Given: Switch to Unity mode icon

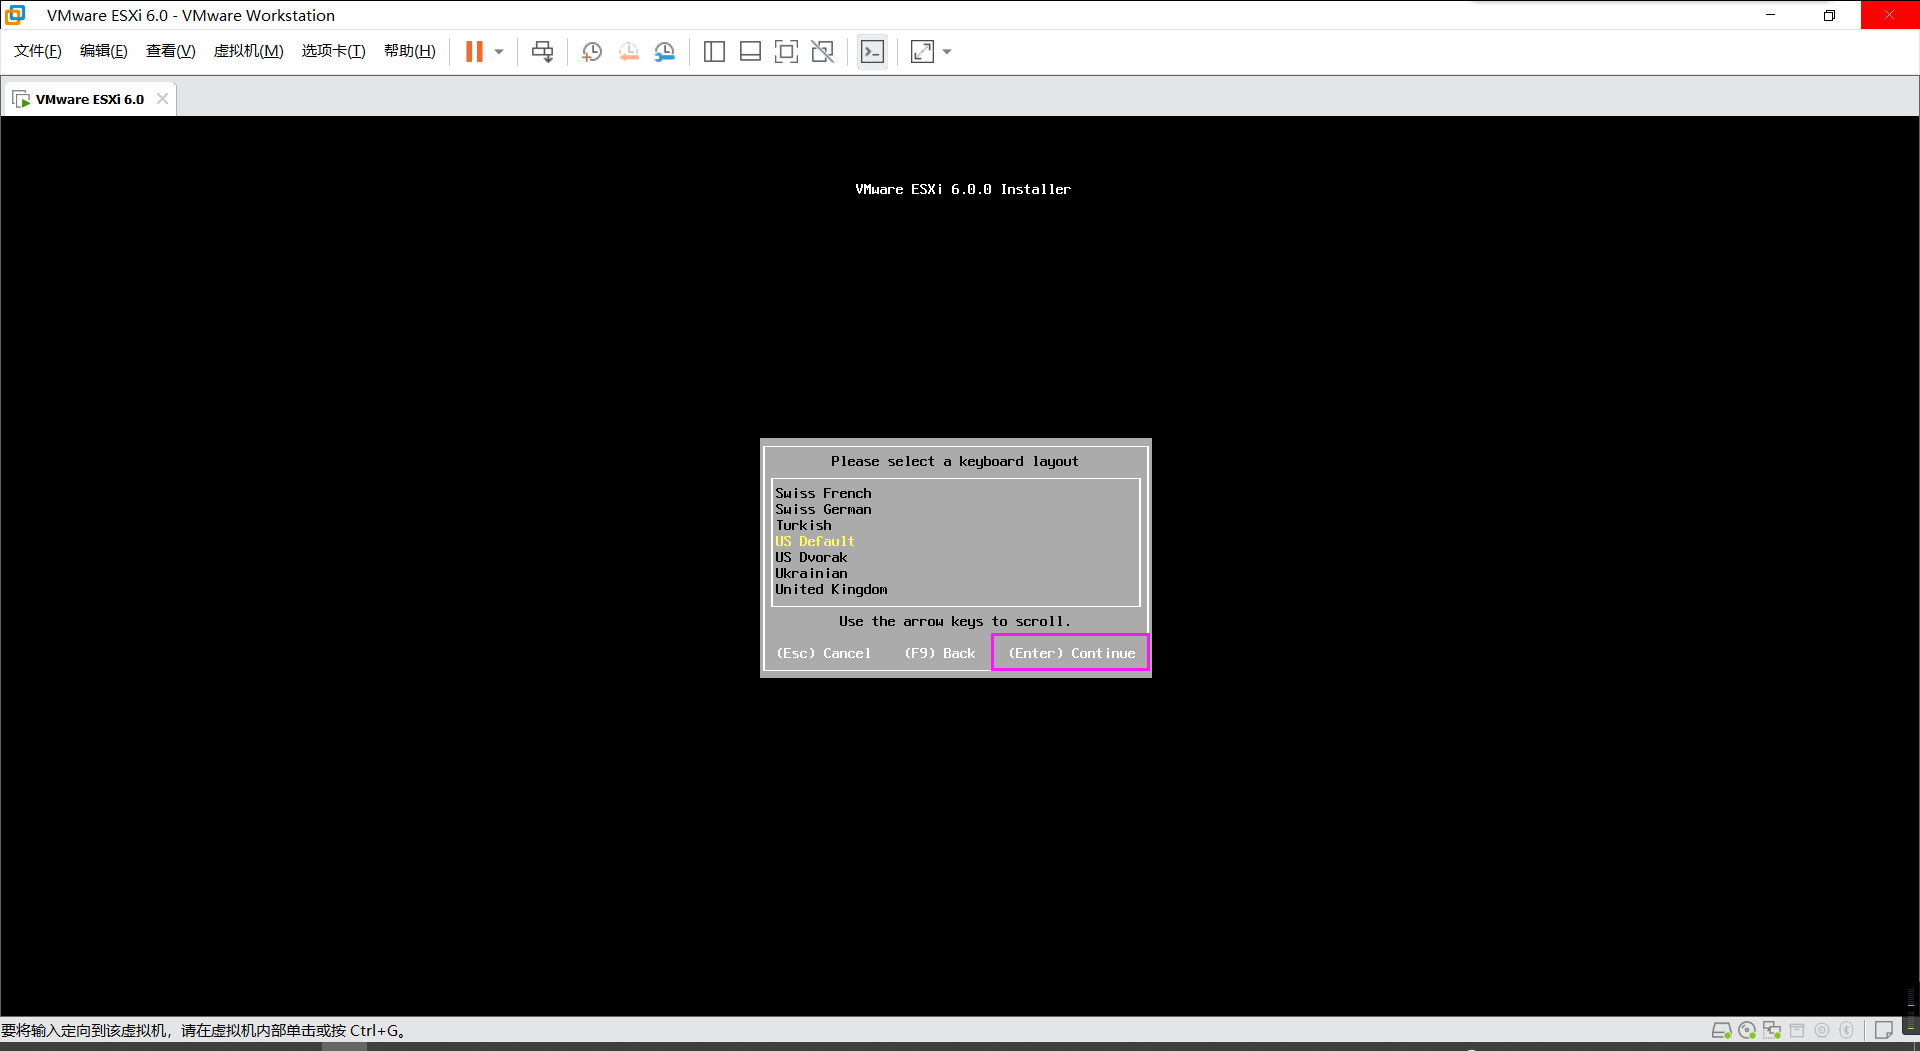Looking at the screenshot, I should (823, 52).
